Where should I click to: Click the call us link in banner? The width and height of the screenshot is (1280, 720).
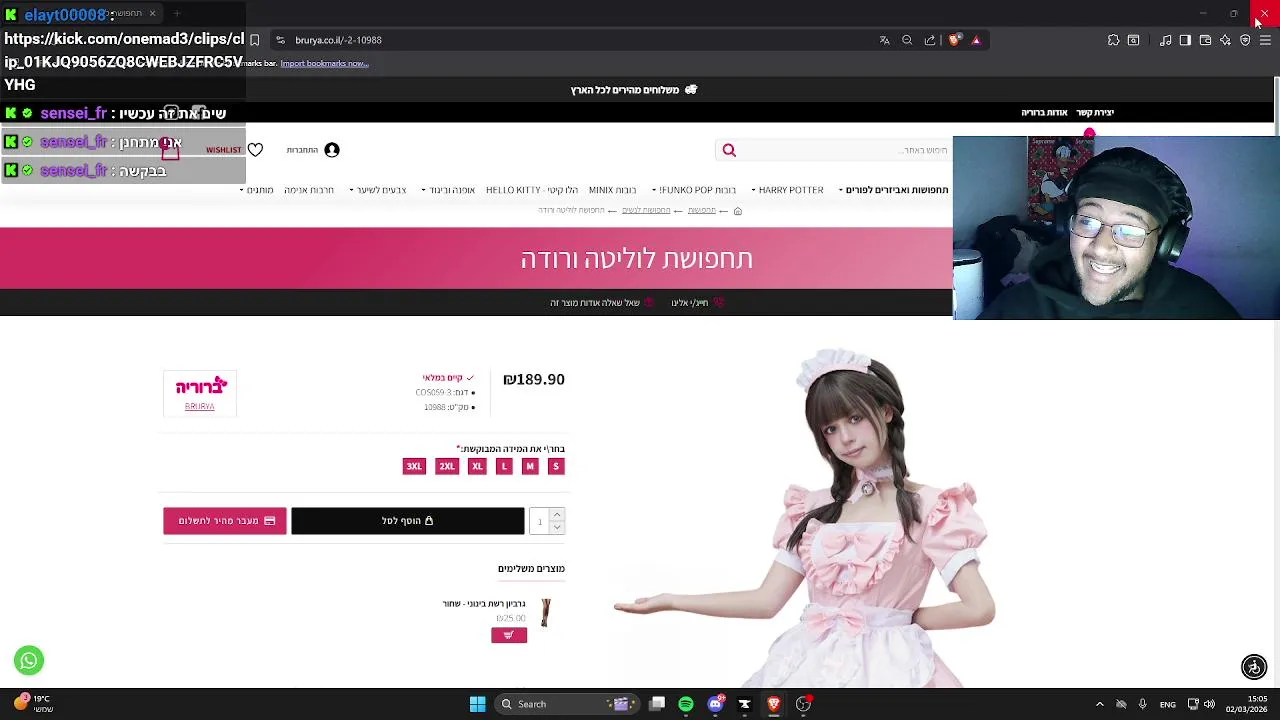tap(697, 303)
